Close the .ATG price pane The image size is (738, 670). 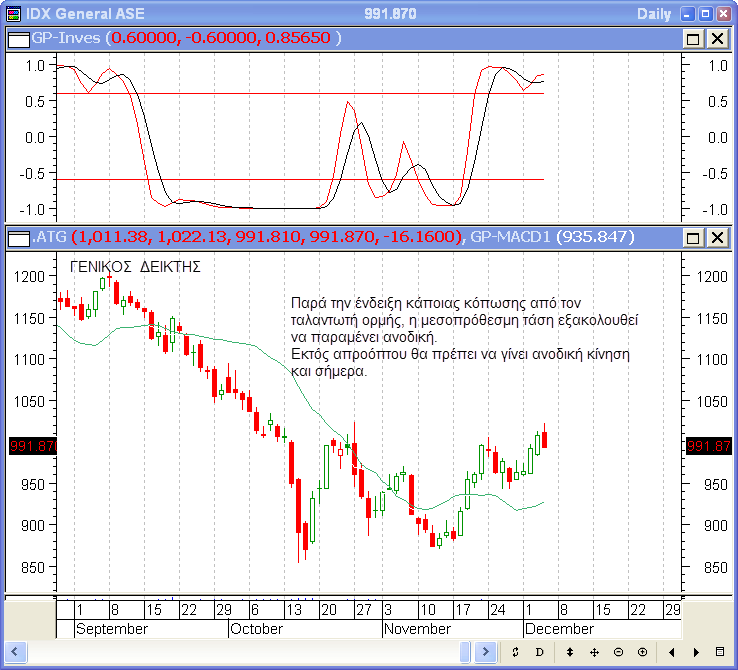click(x=717, y=238)
